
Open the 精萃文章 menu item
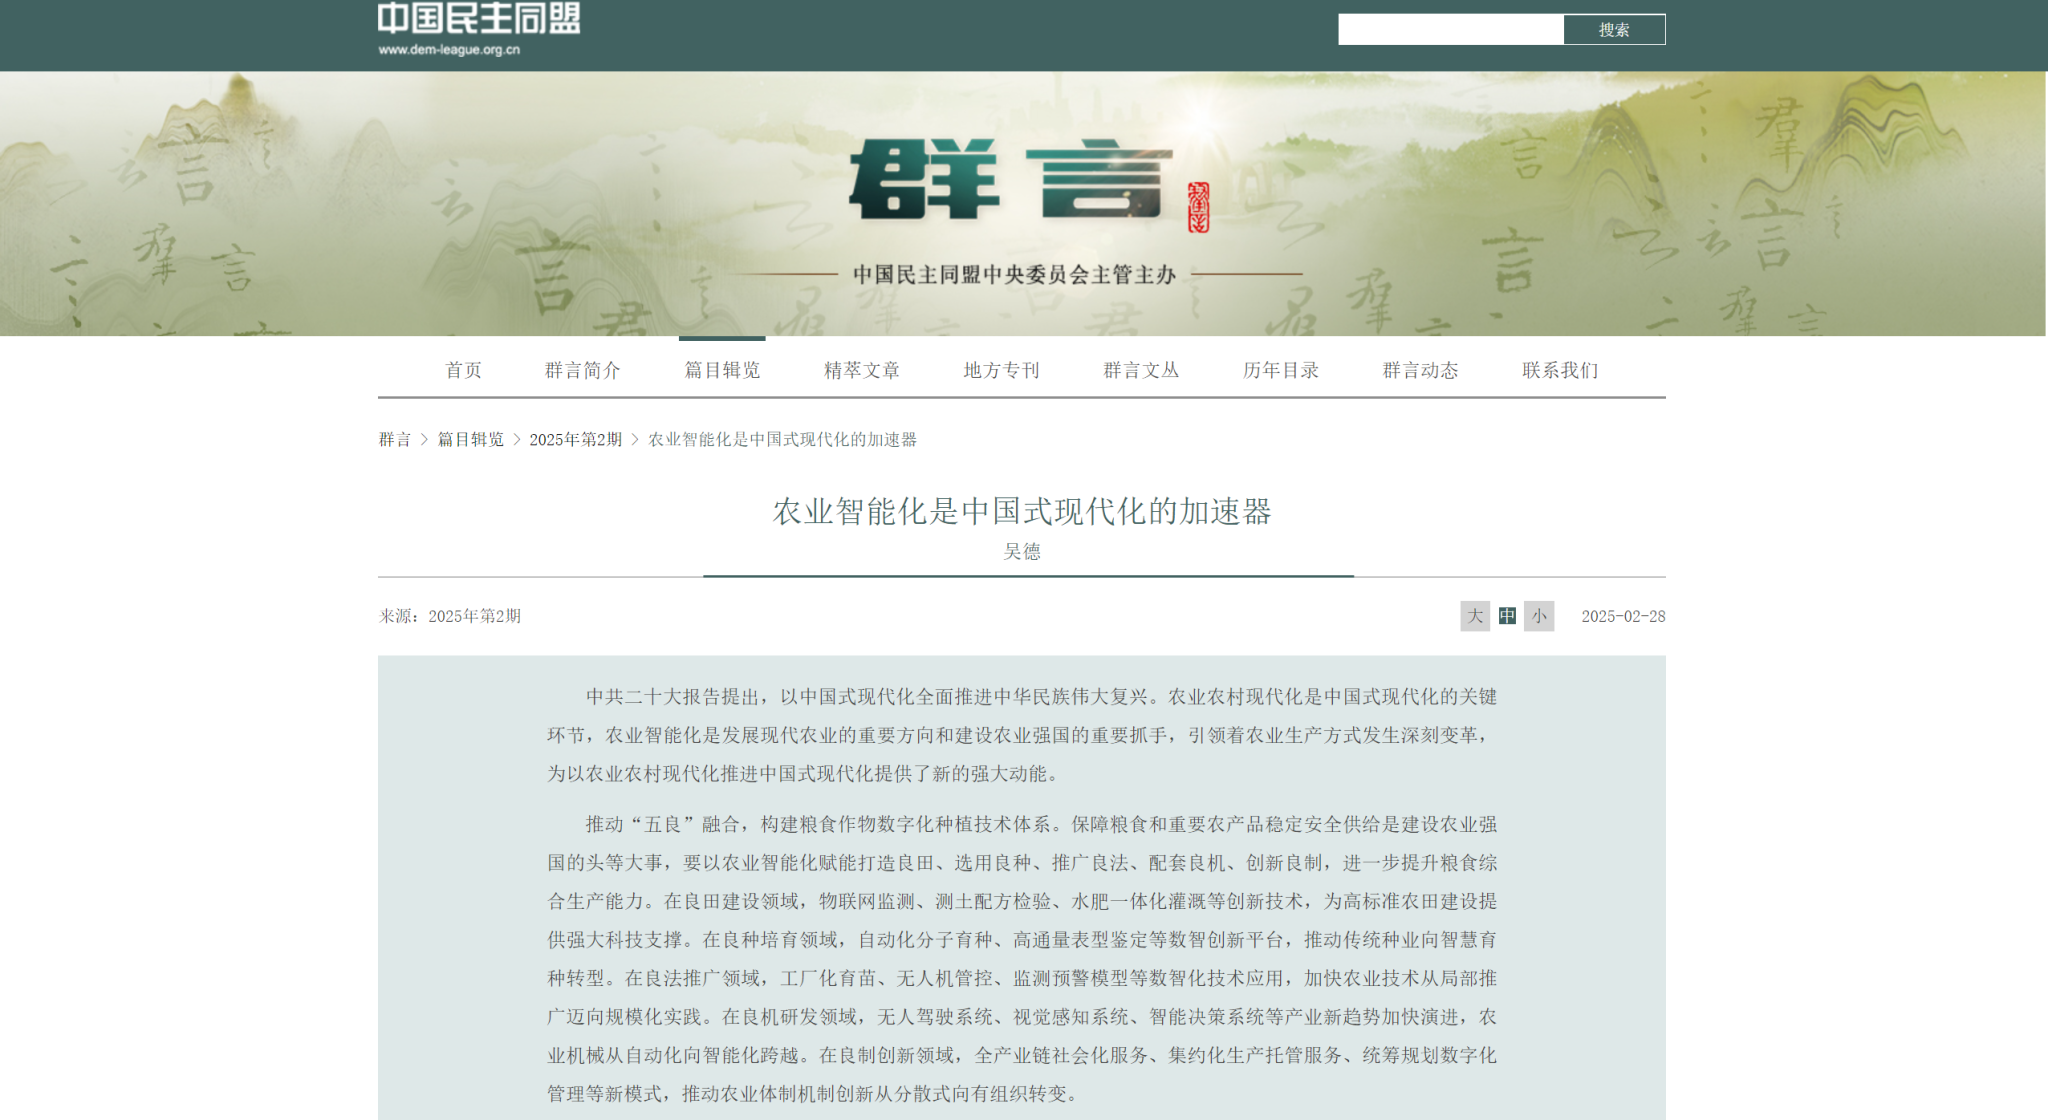pos(862,370)
